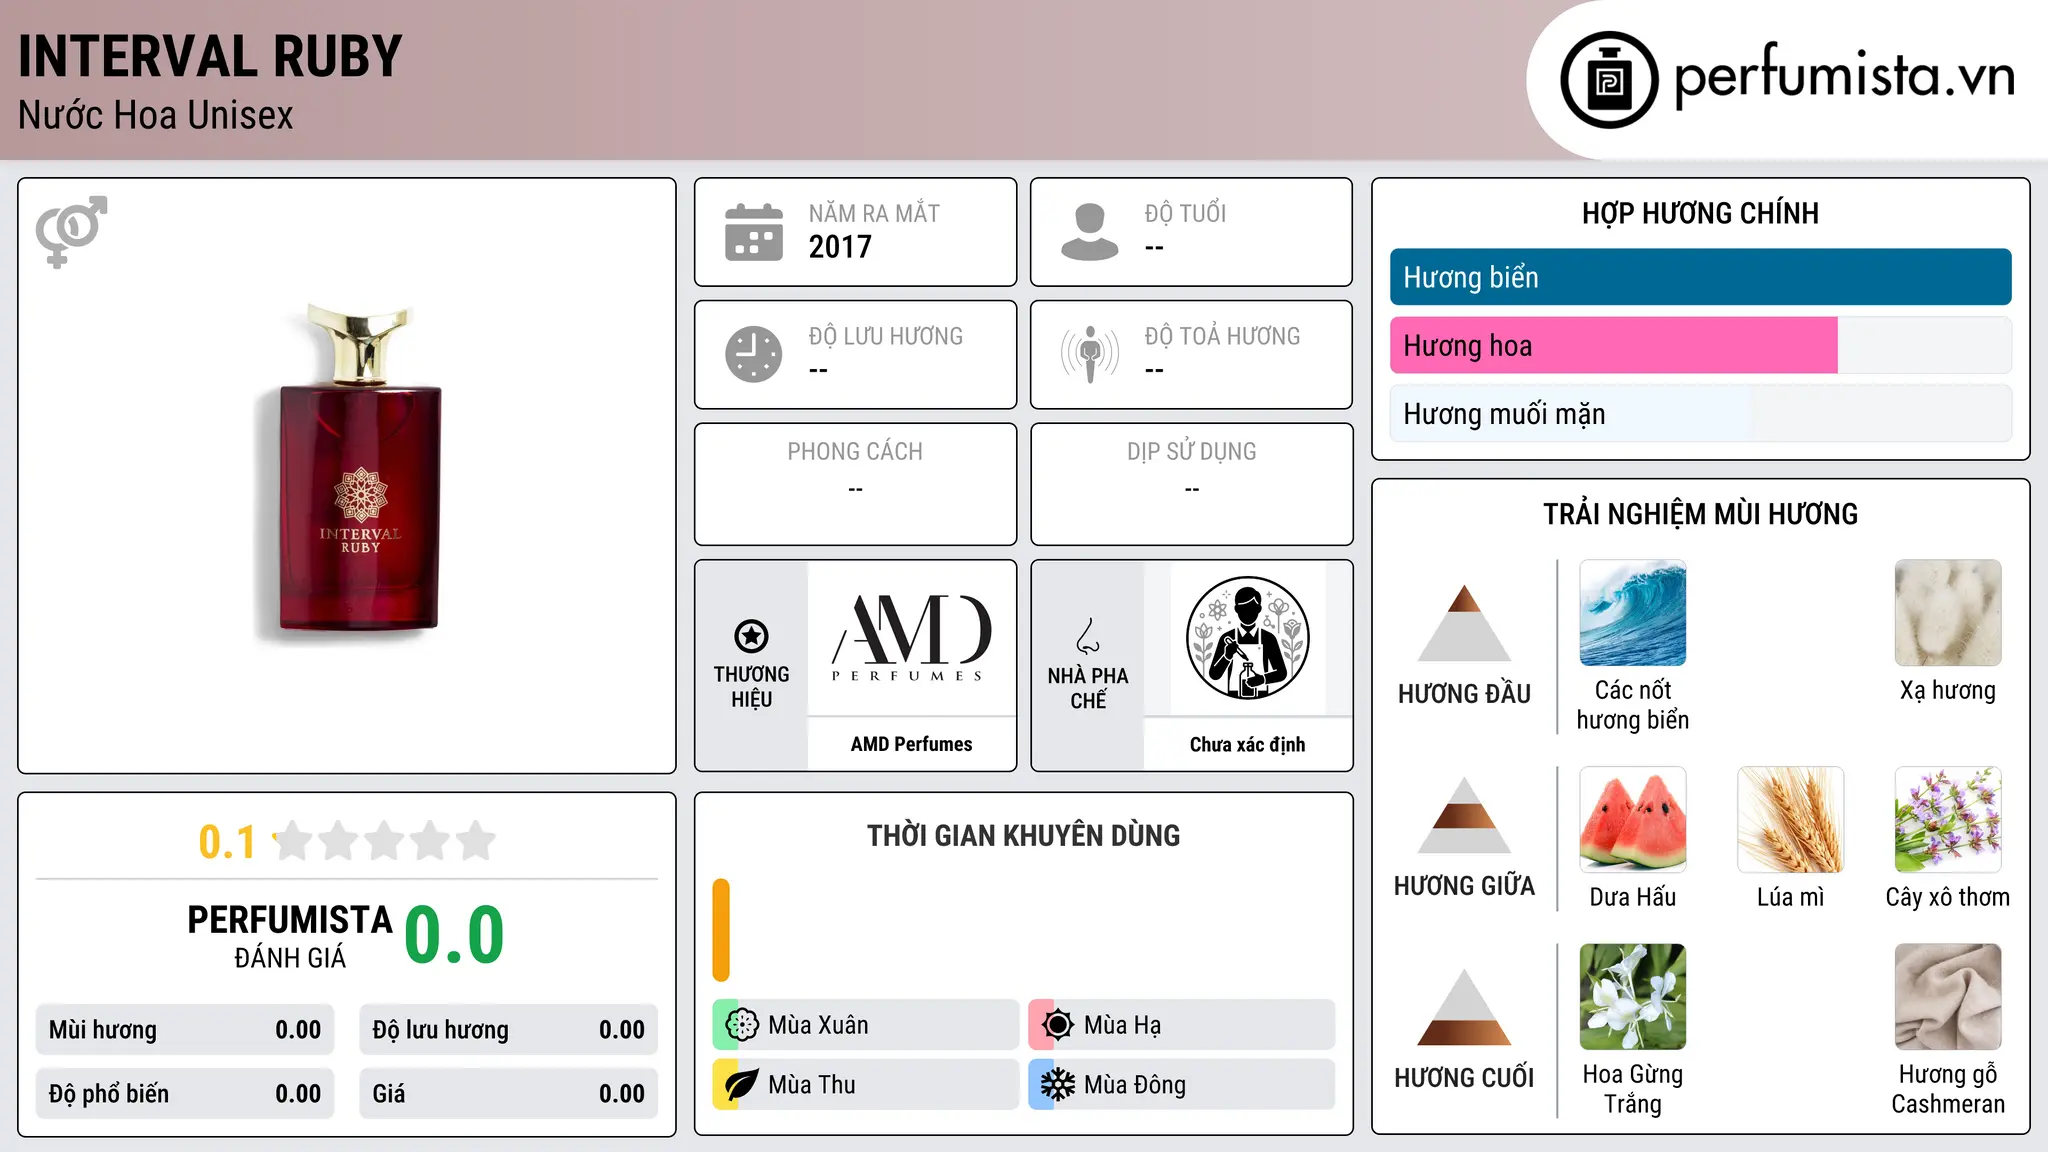Click the 2017 release year value
This screenshot has height=1152, width=2048.
[840, 247]
